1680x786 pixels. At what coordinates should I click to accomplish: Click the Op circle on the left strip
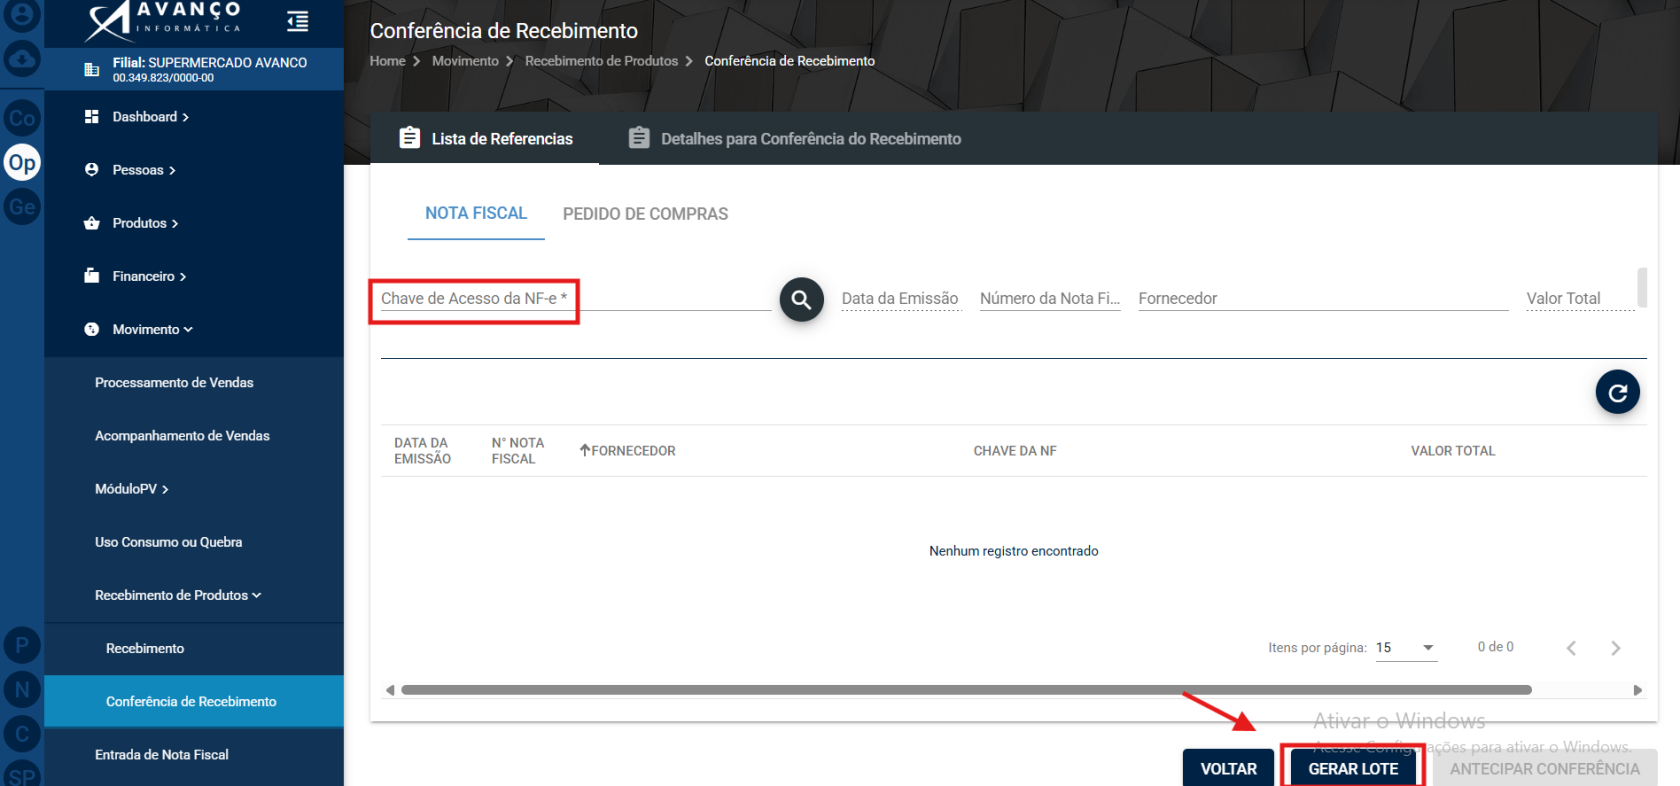coord(22,163)
